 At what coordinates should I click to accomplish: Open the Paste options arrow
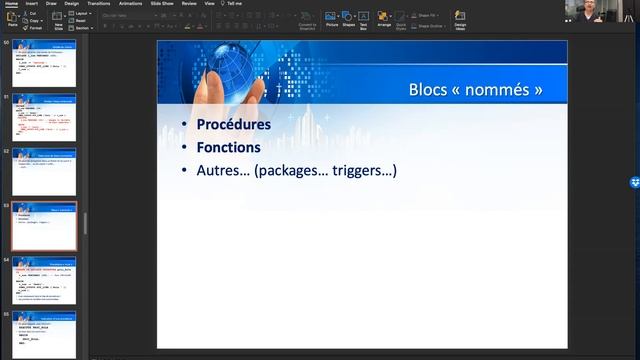19,16
